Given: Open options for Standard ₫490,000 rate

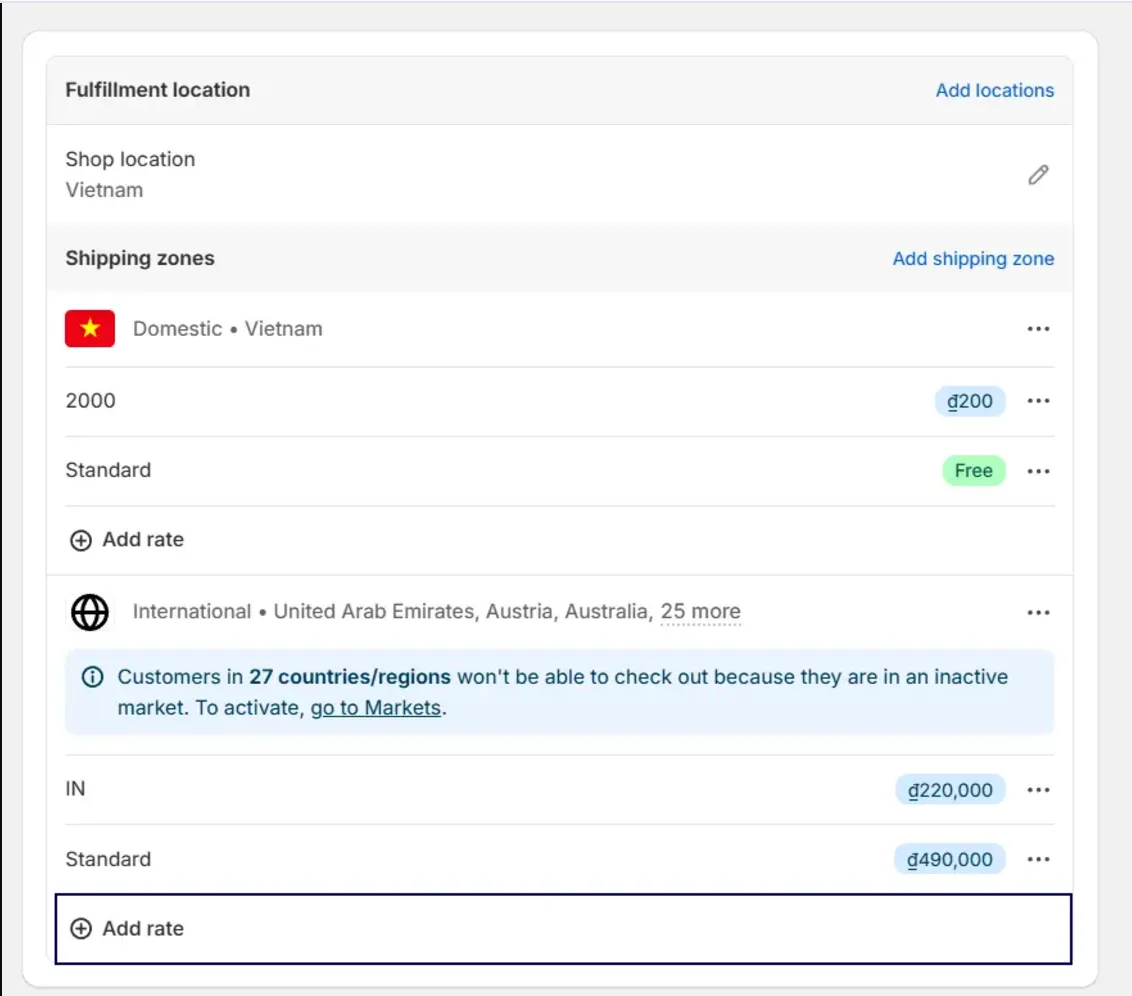Looking at the screenshot, I should pyautogui.click(x=1038, y=860).
